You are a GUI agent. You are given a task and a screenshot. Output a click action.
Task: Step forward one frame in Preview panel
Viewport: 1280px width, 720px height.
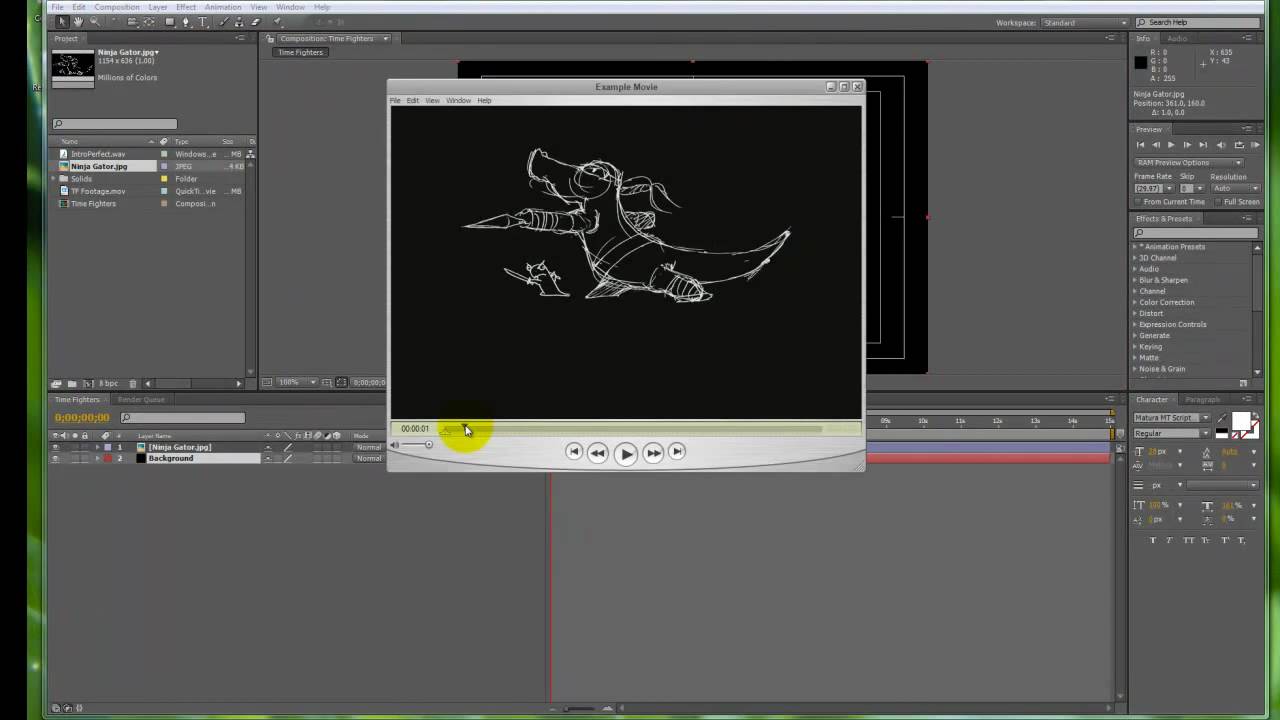(x=1187, y=145)
